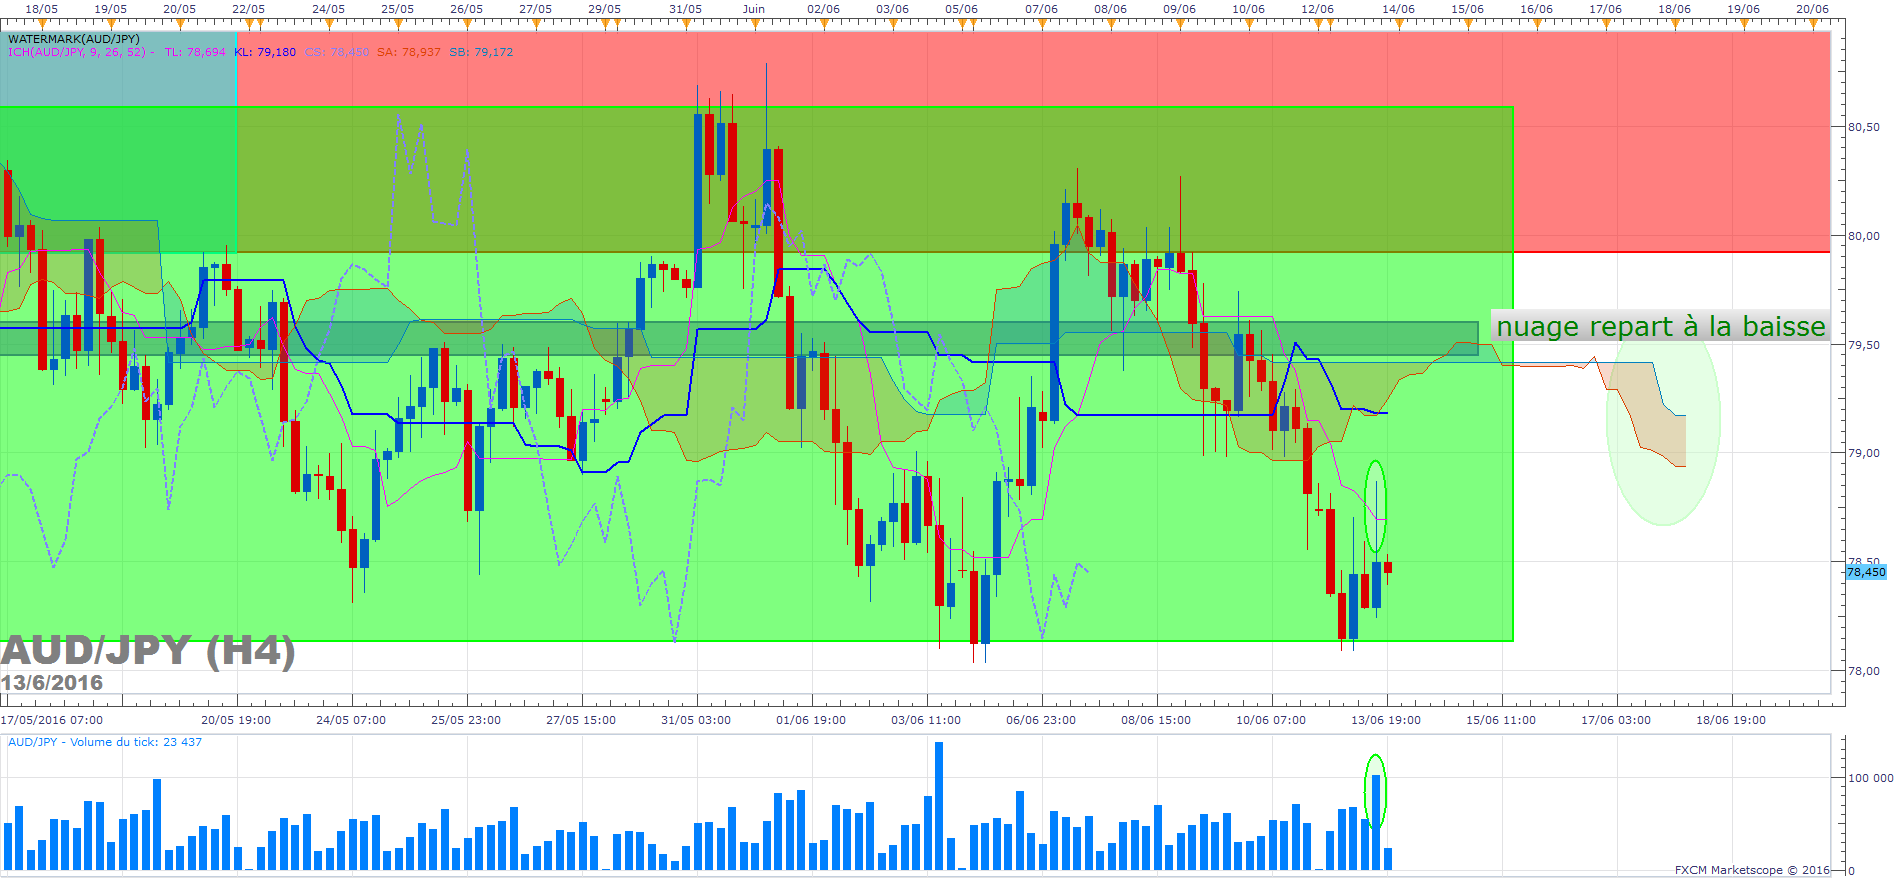Click the KL: 79,180 legend value
The image size is (1903, 878).
[x=266, y=52]
